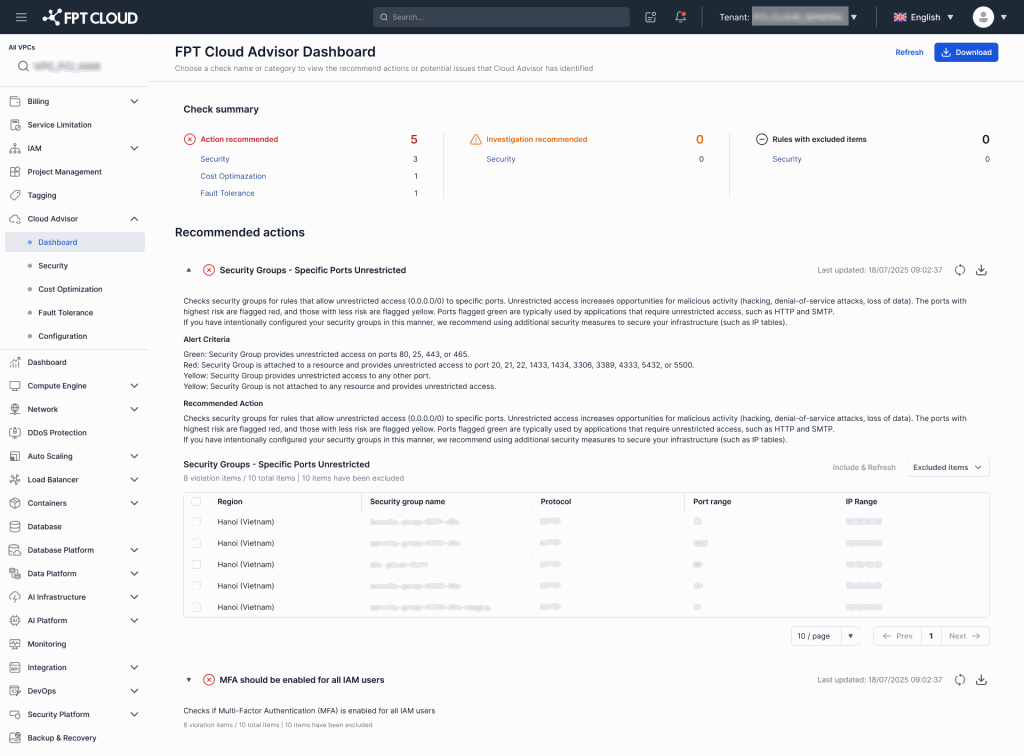The width and height of the screenshot is (1024, 756).
Task: Click the Refresh link at top
Action: pos(909,52)
